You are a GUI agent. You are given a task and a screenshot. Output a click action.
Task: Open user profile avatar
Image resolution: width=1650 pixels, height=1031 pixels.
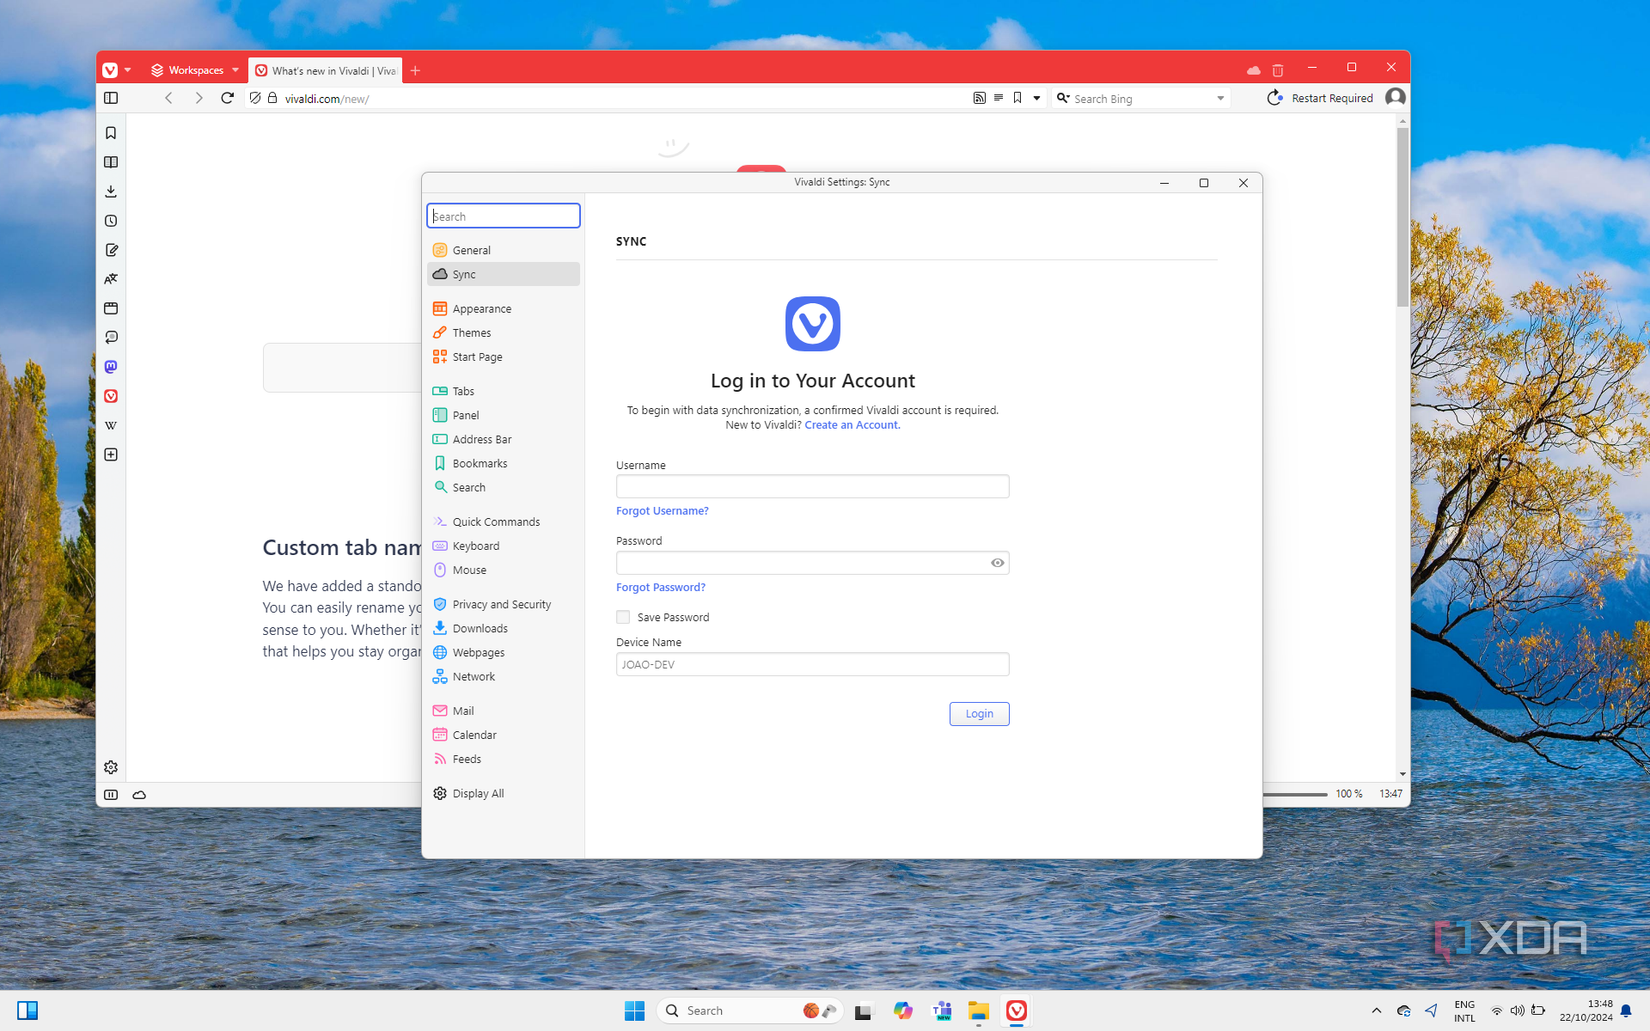click(1395, 97)
